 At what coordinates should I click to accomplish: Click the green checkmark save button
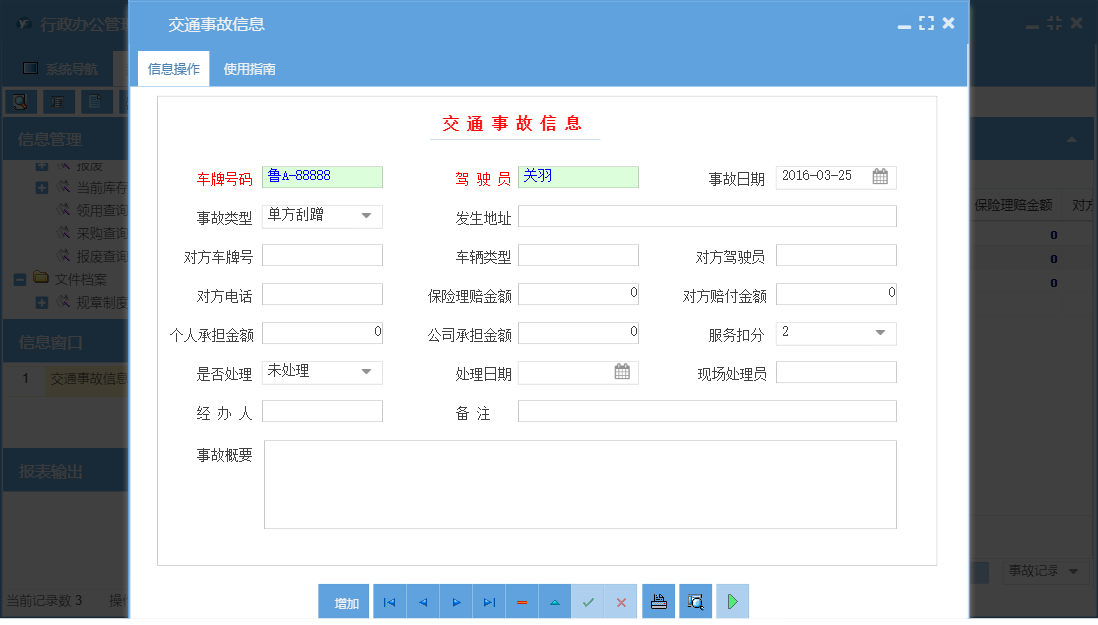point(588,602)
